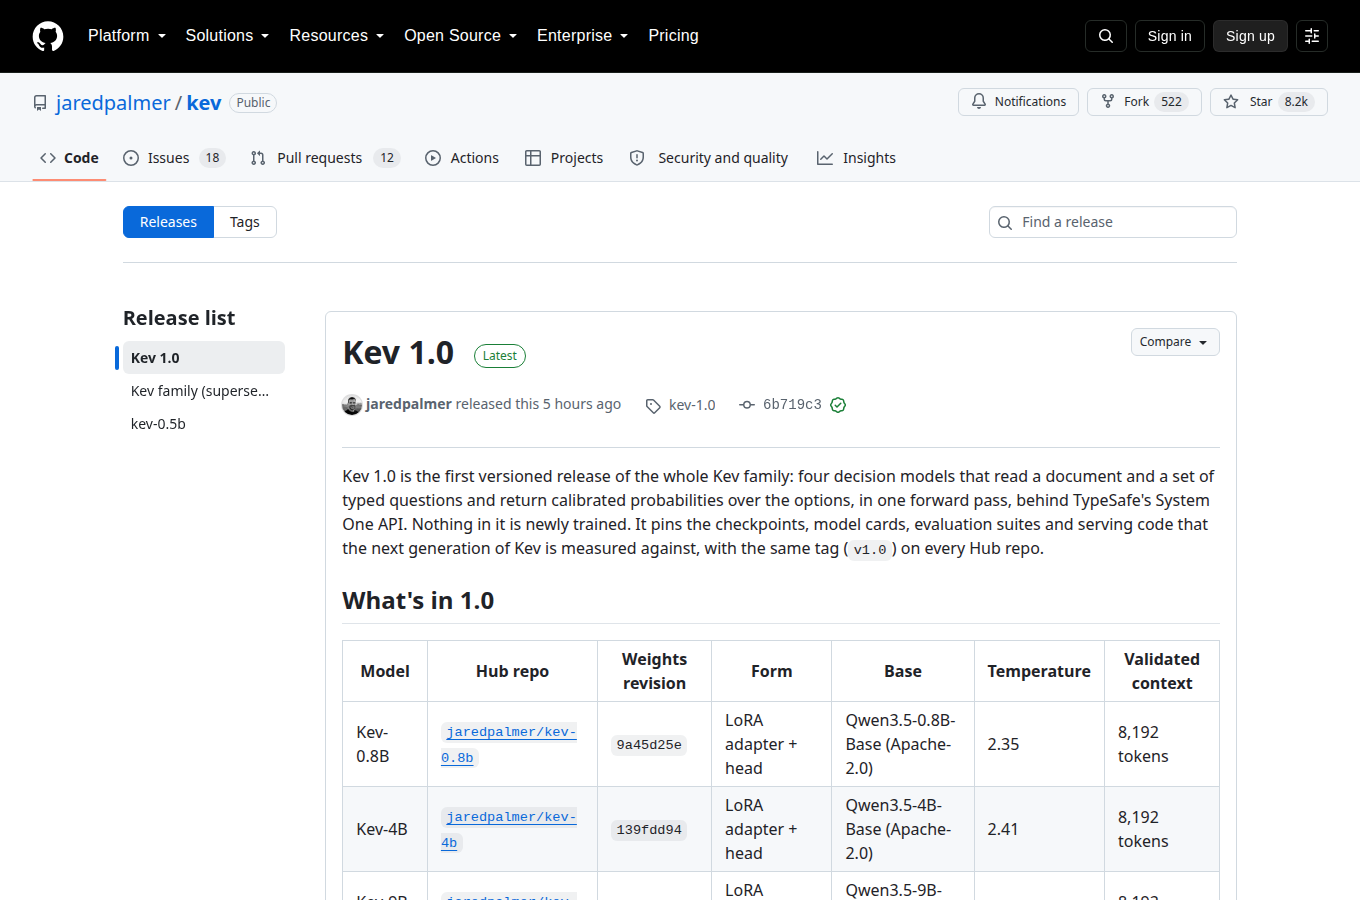
Task: Open Security and quality tab
Action: click(708, 158)
